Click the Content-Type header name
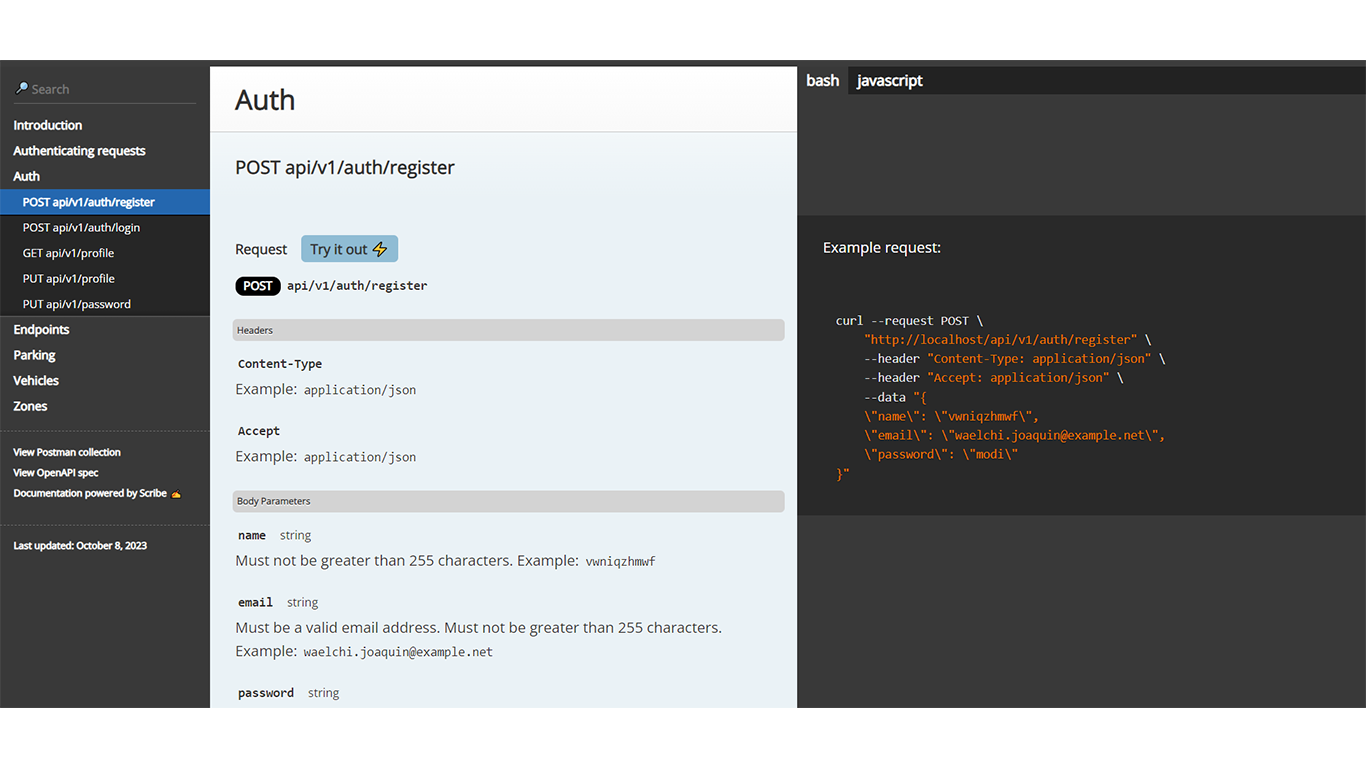The width and height of the screenshot is (1366, 768). [x=280, y=364]
